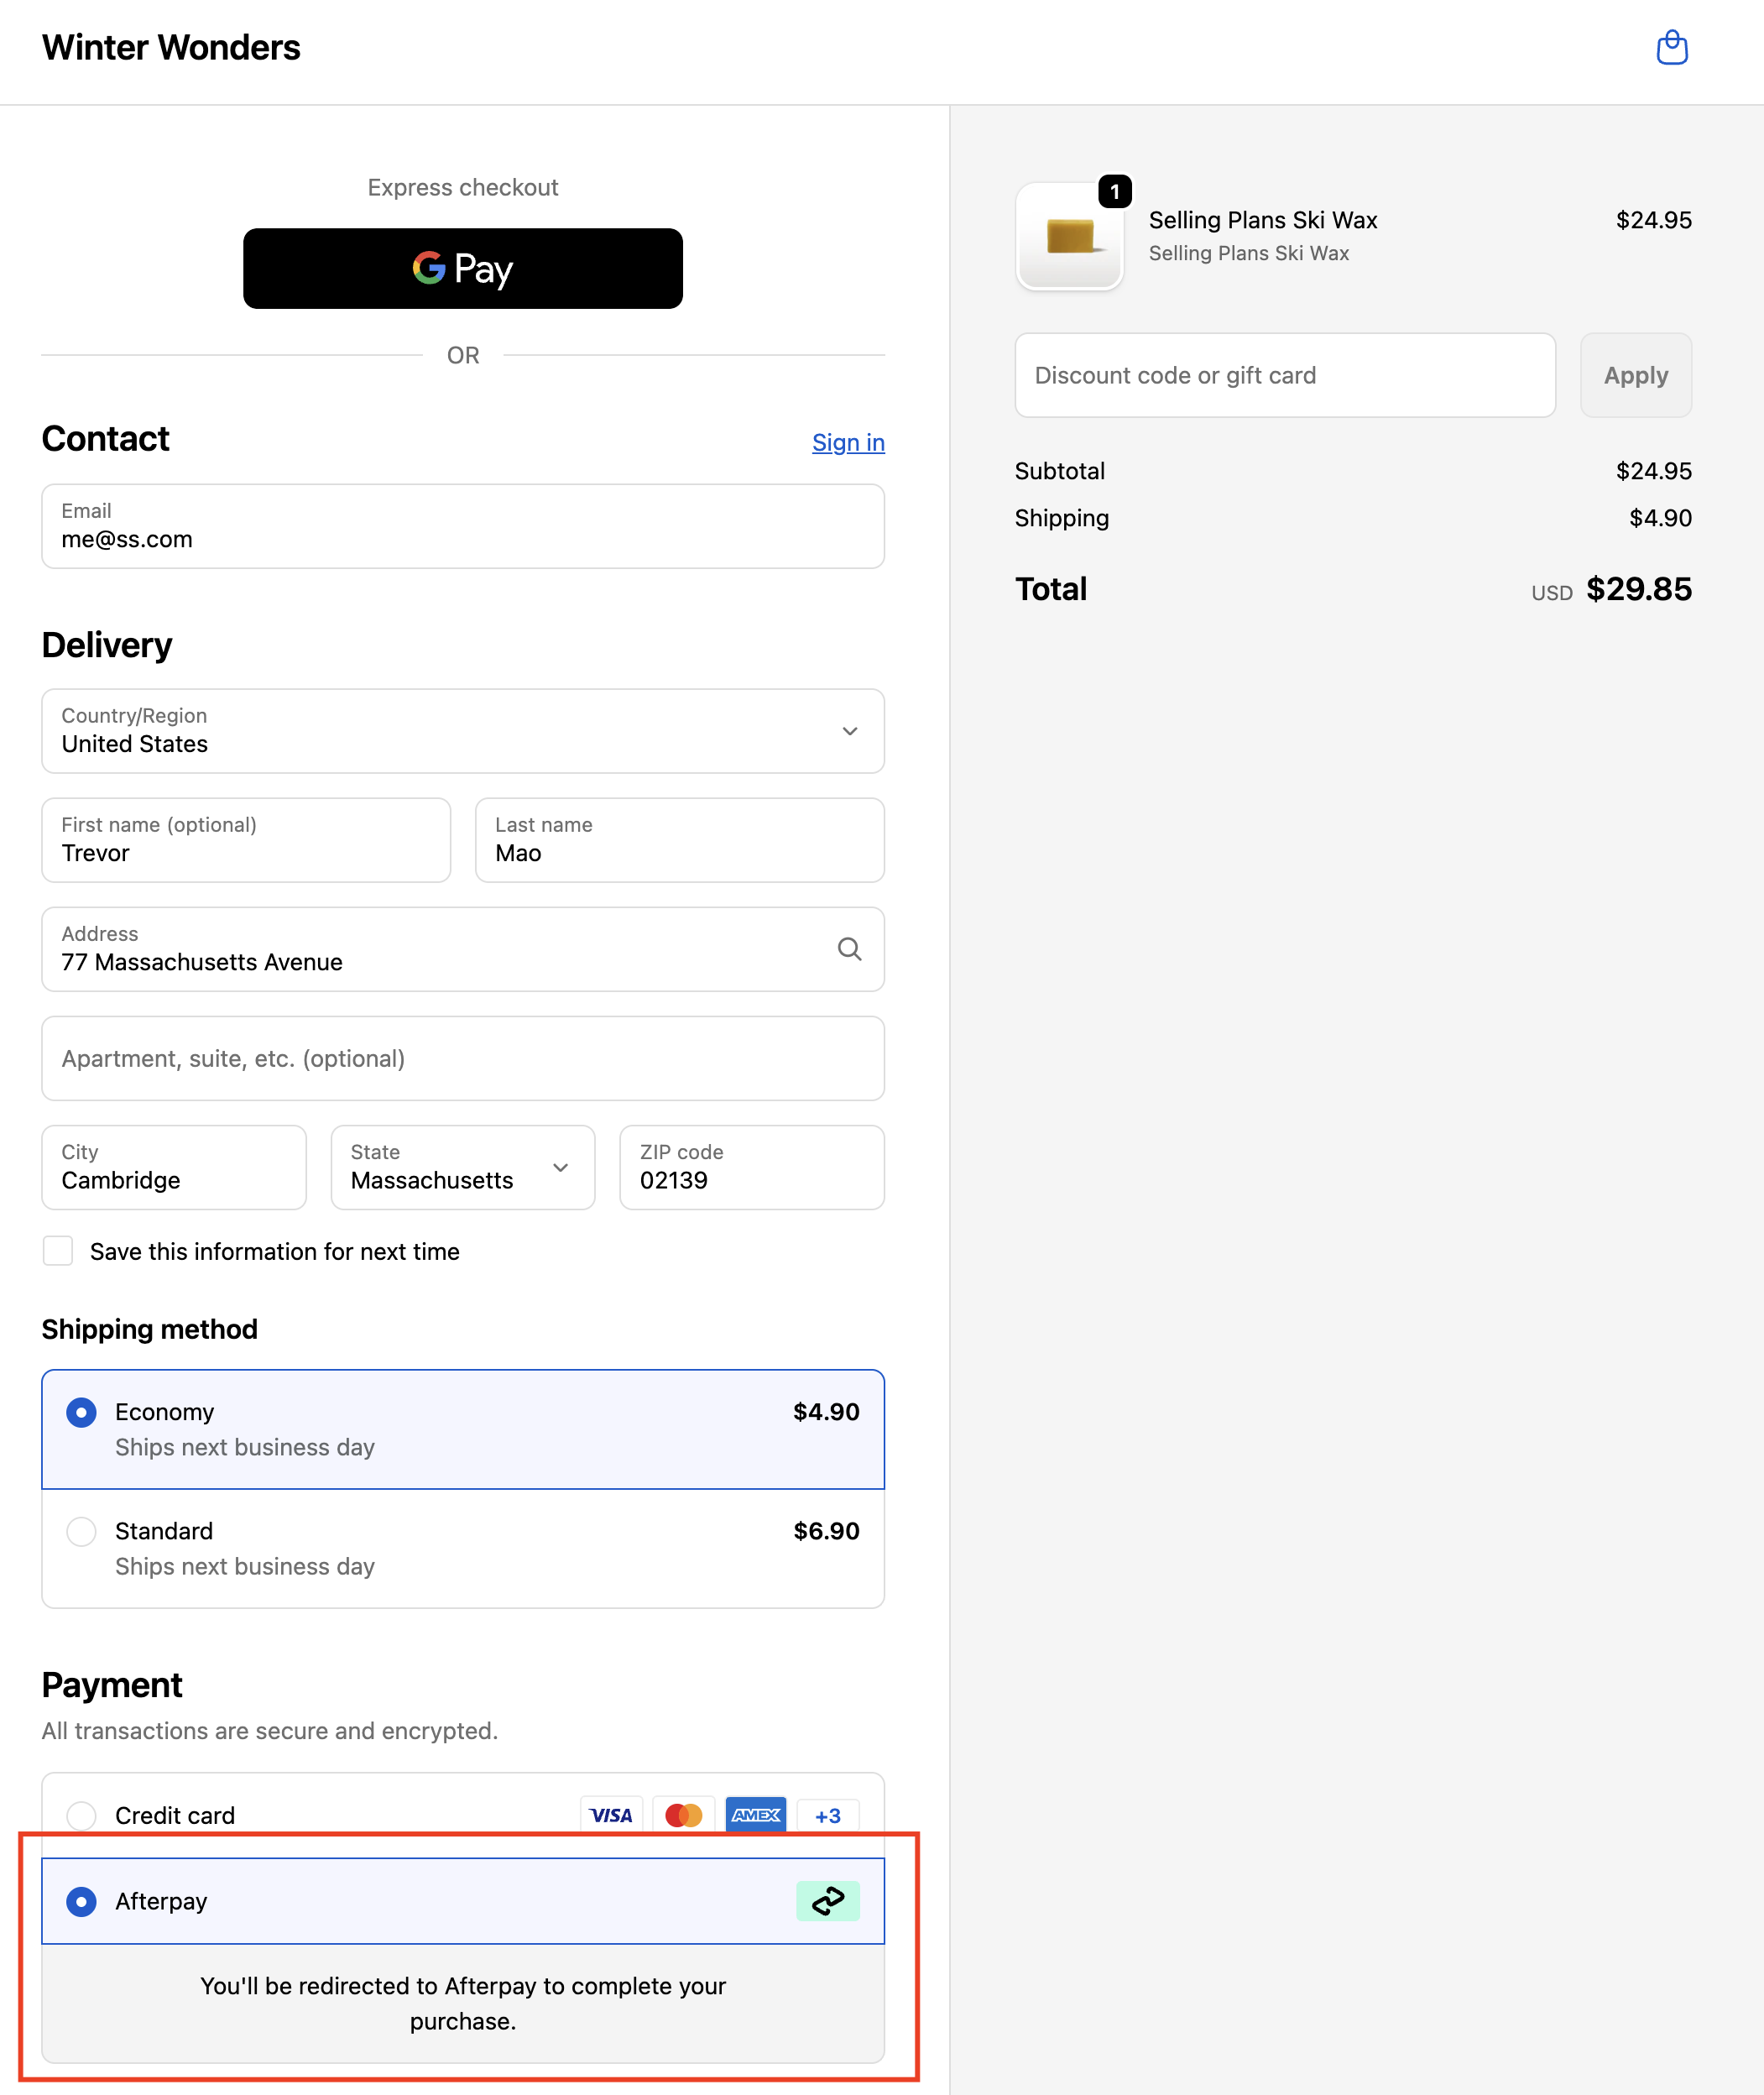Click the shopping bag icon

(x=1673, y=47)
